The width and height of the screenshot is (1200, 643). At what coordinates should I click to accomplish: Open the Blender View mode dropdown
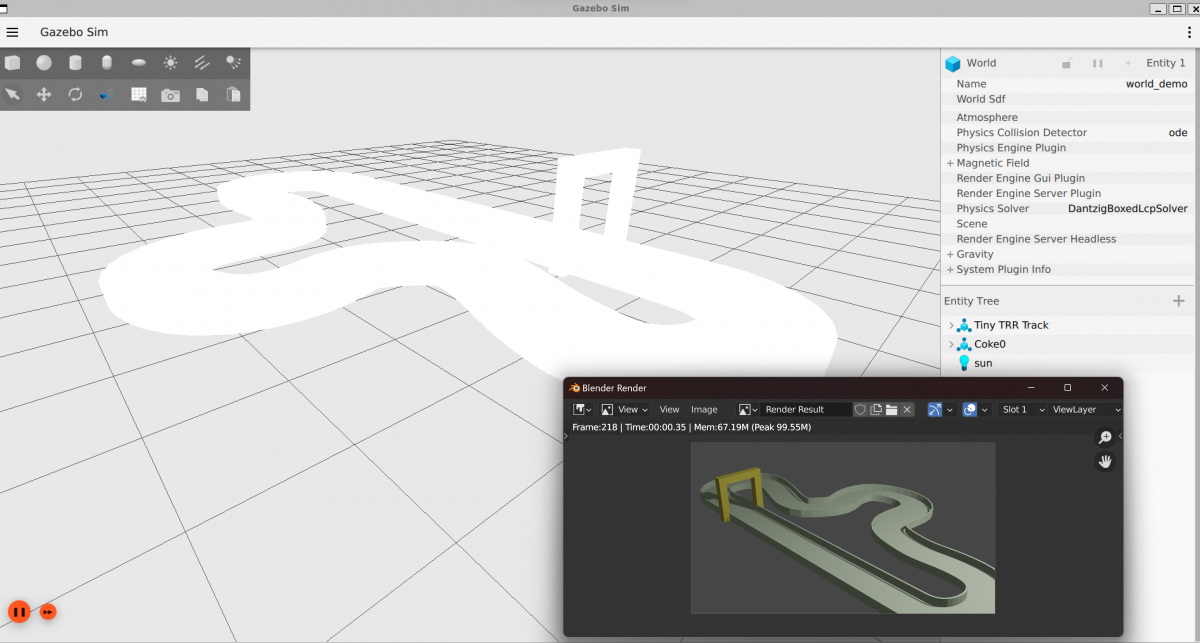click(x=625, y=409)
